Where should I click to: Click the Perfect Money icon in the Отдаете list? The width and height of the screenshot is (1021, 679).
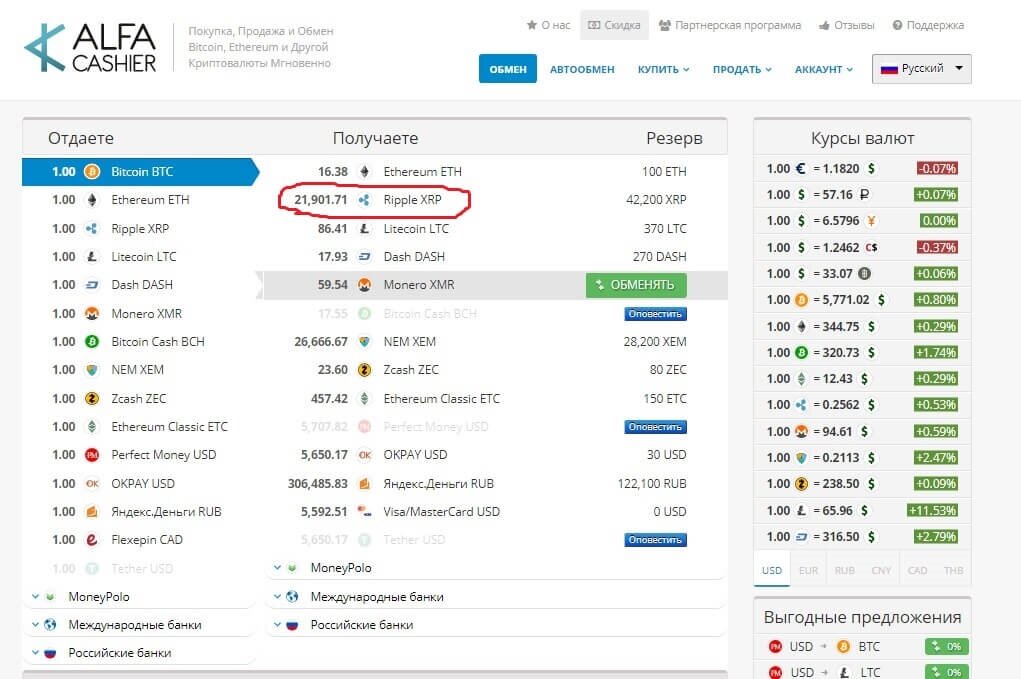(92, 454)
